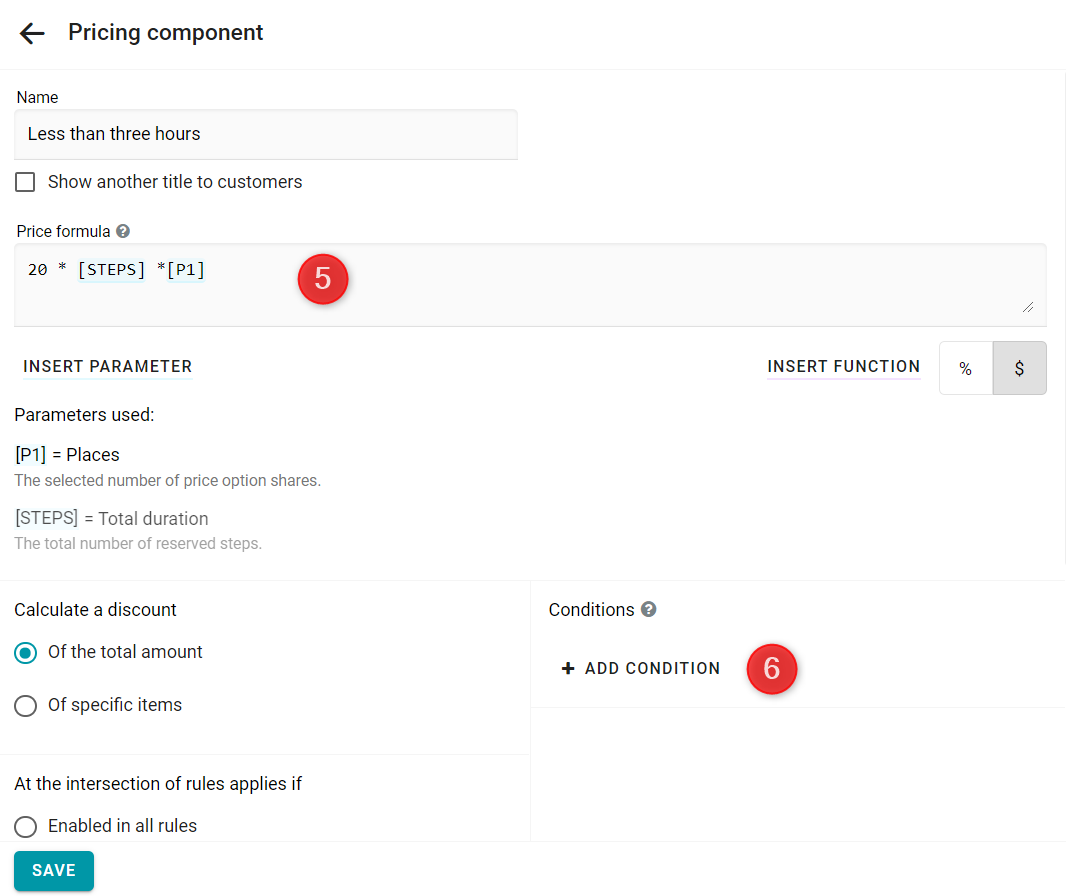
Task: Go back using the arrow icon
Action: pyautogui.click(x=32, y=33)
